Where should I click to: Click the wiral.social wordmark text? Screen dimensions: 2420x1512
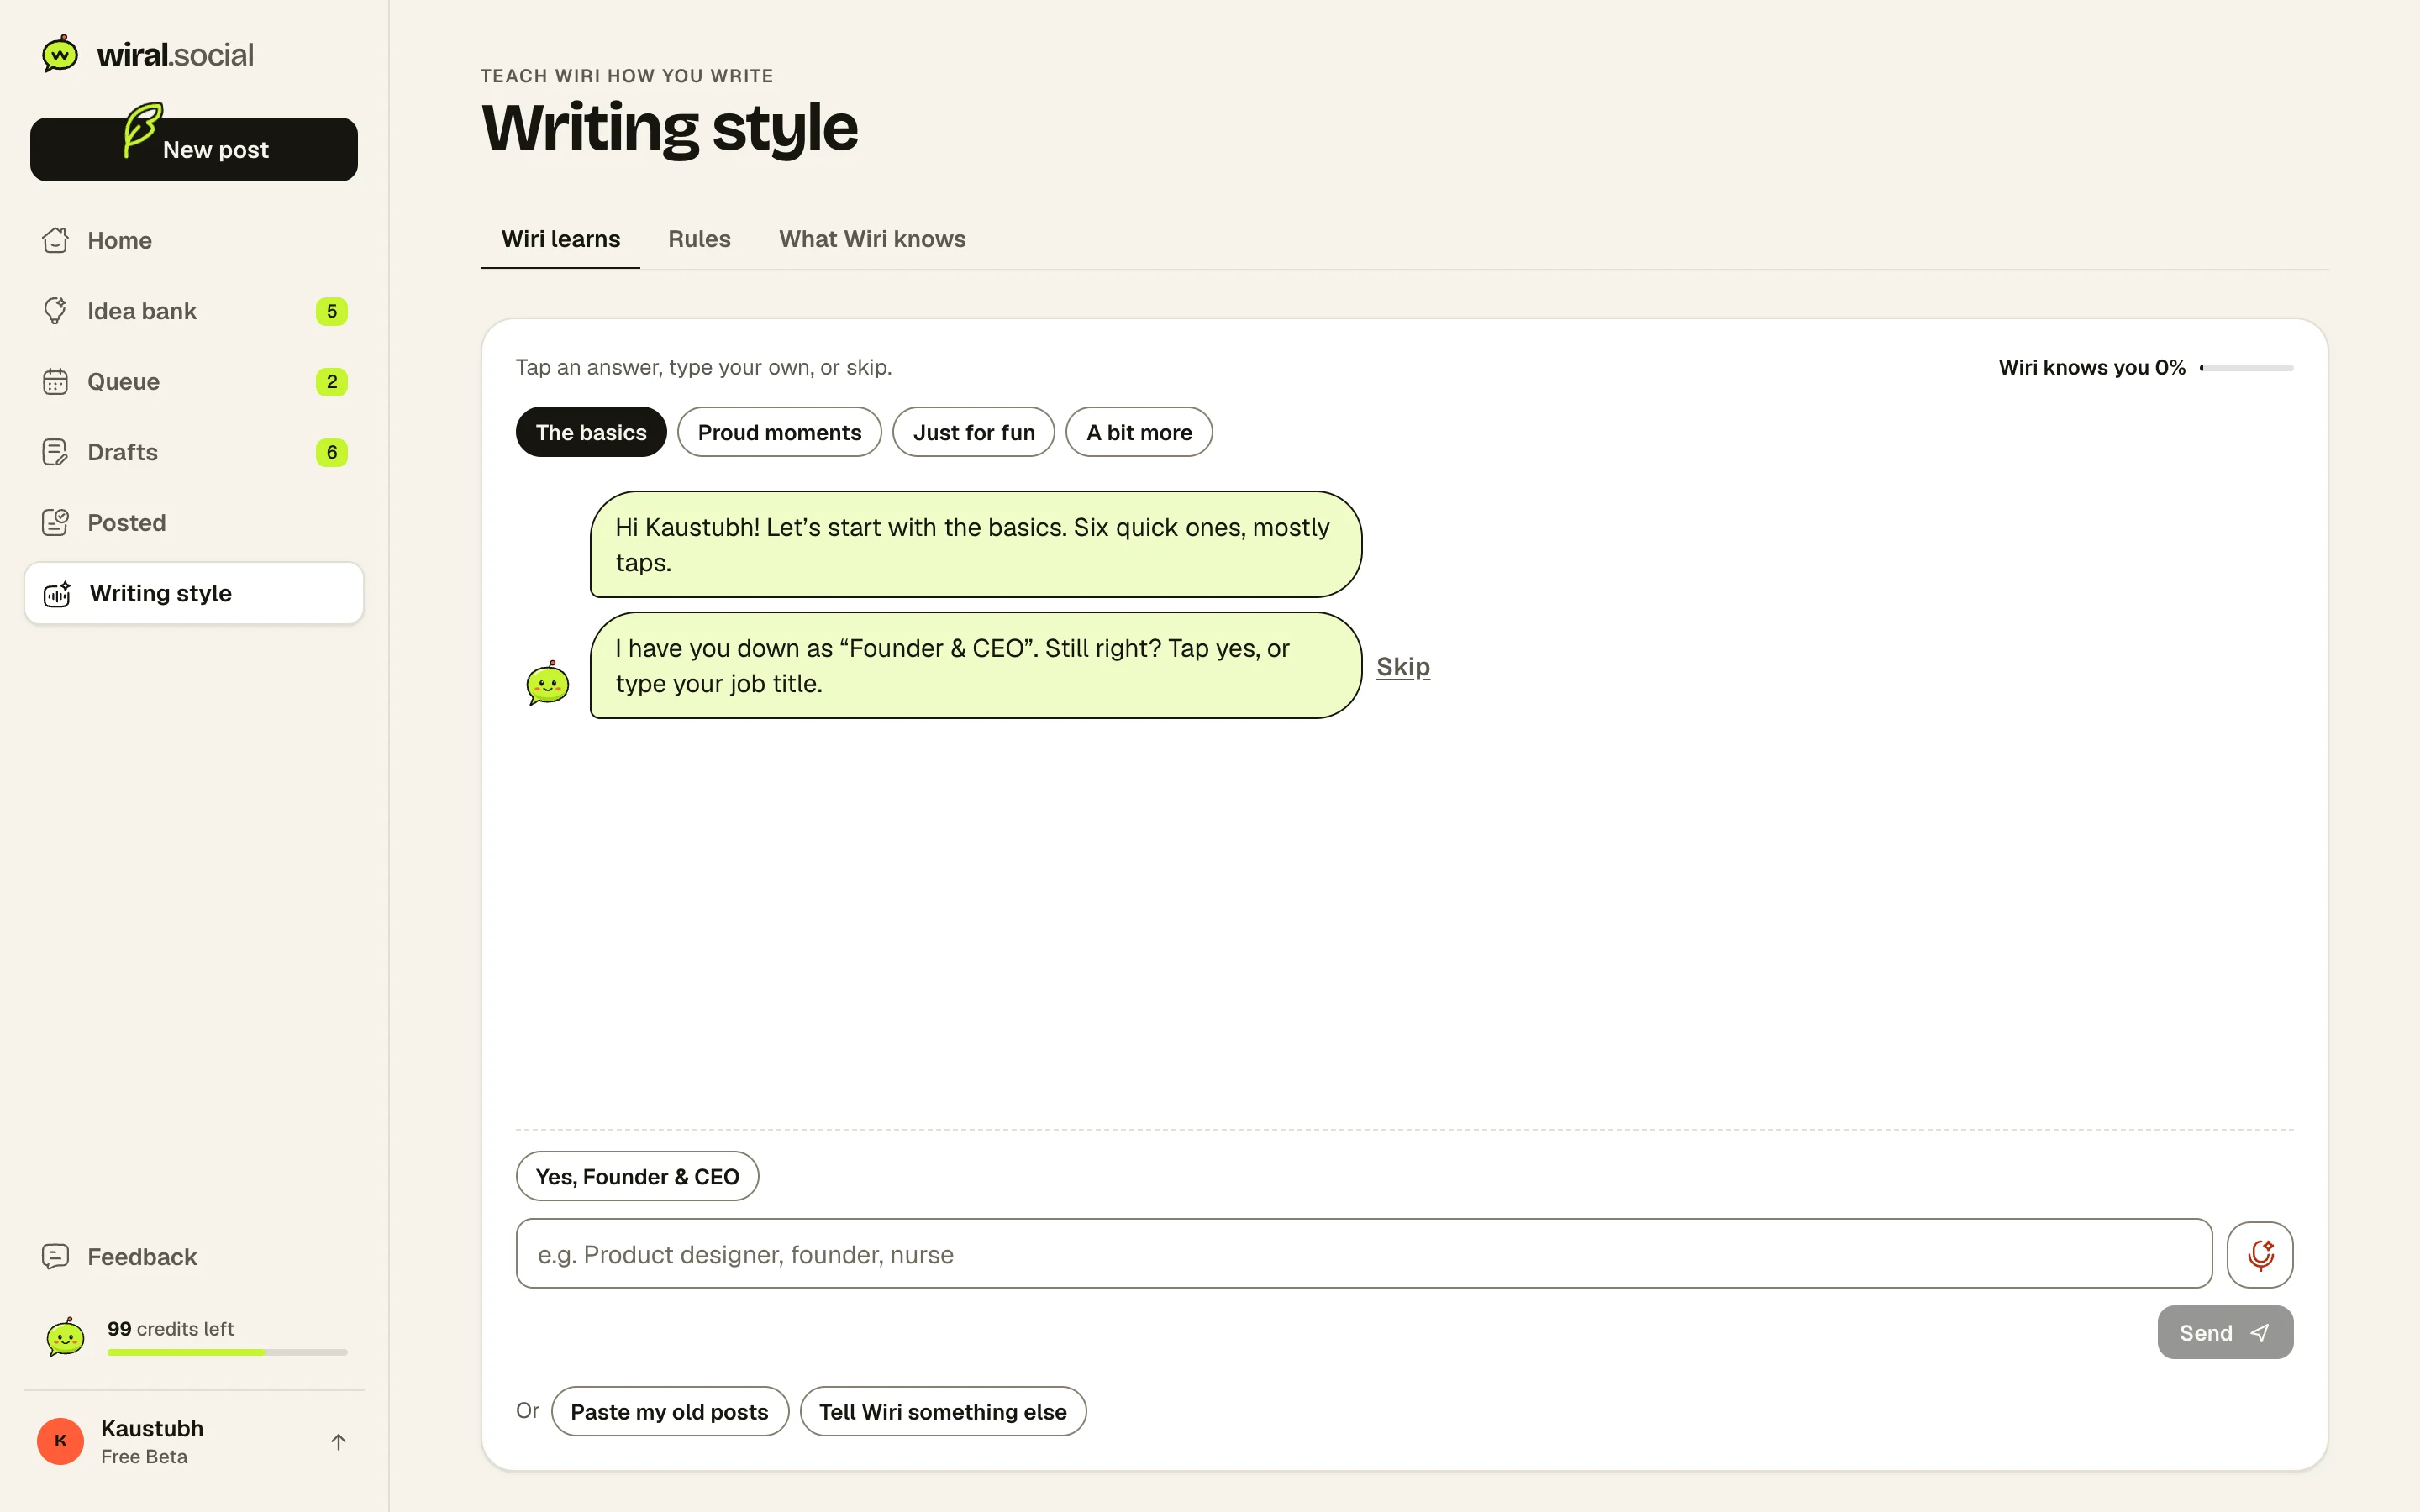pos(175,54)
